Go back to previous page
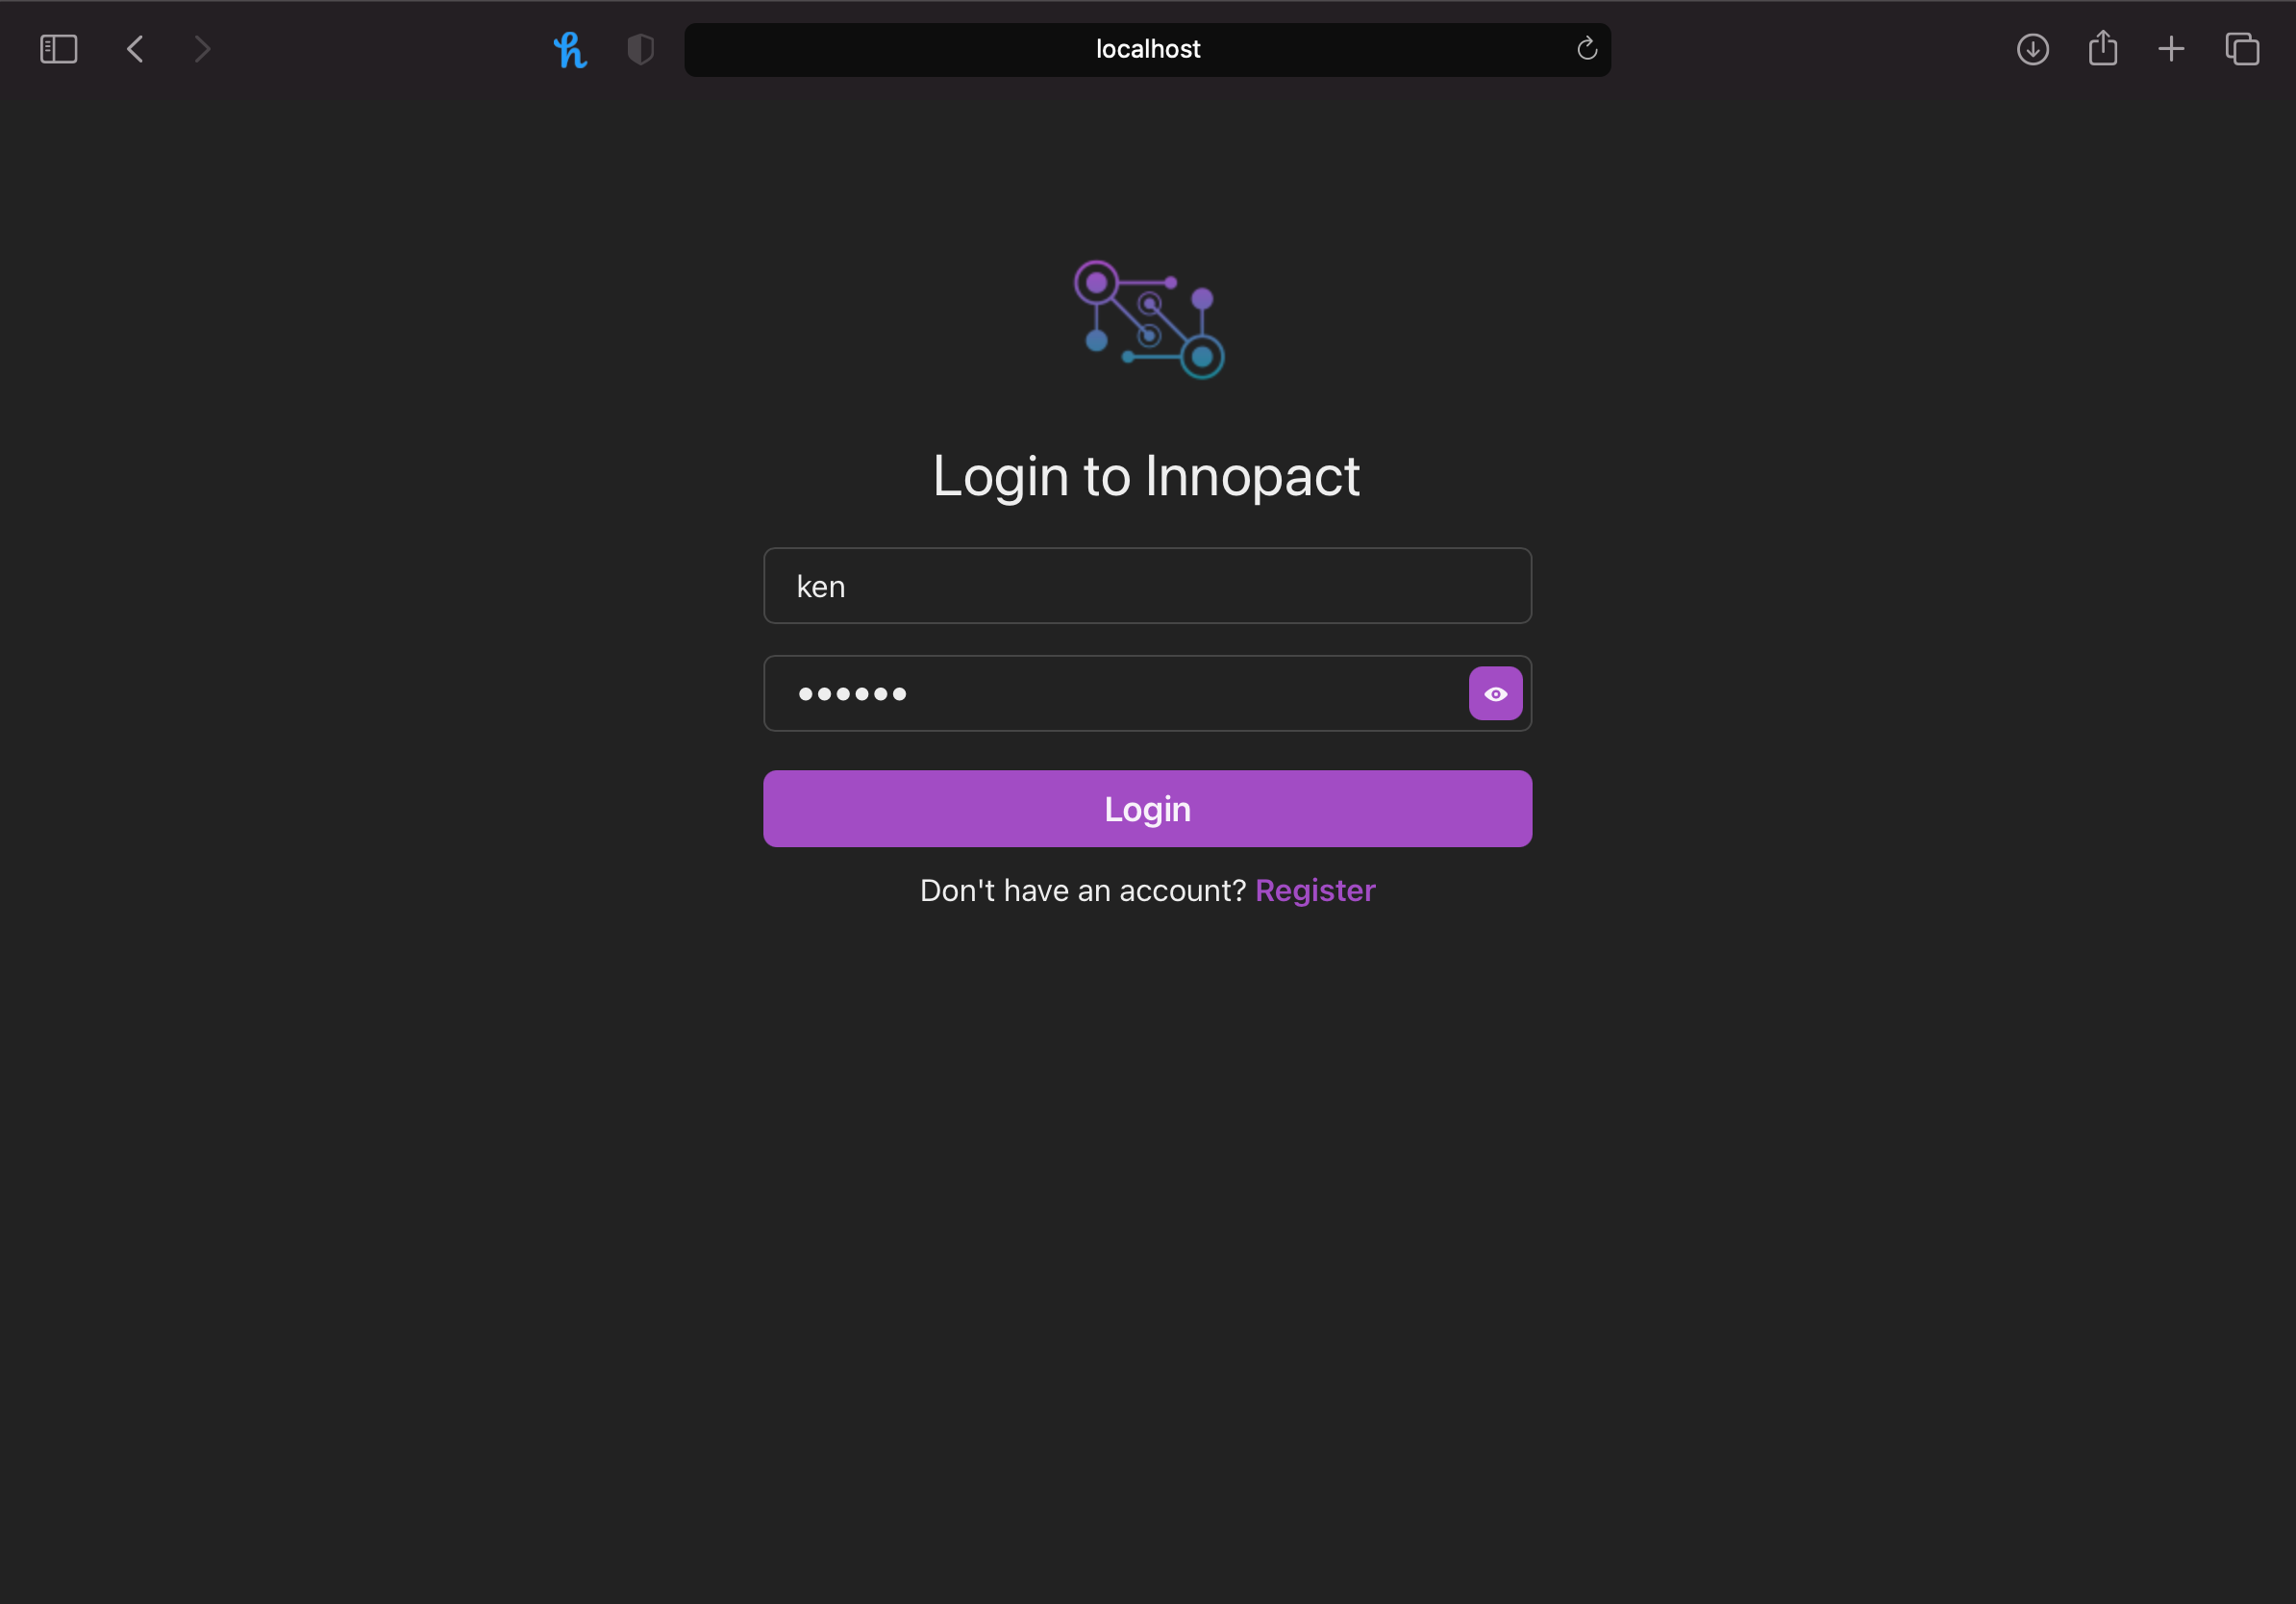2296x1604 pixels. 135,49
